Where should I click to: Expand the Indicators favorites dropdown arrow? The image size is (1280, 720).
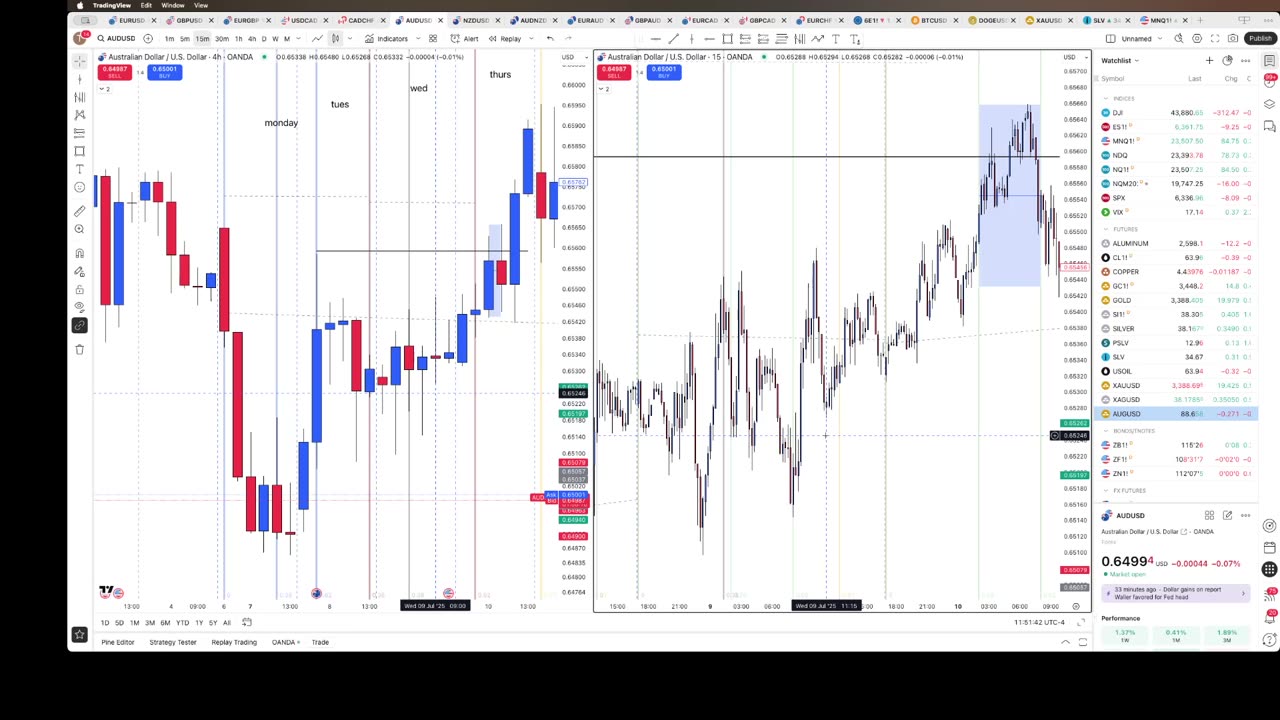(417, 39)
